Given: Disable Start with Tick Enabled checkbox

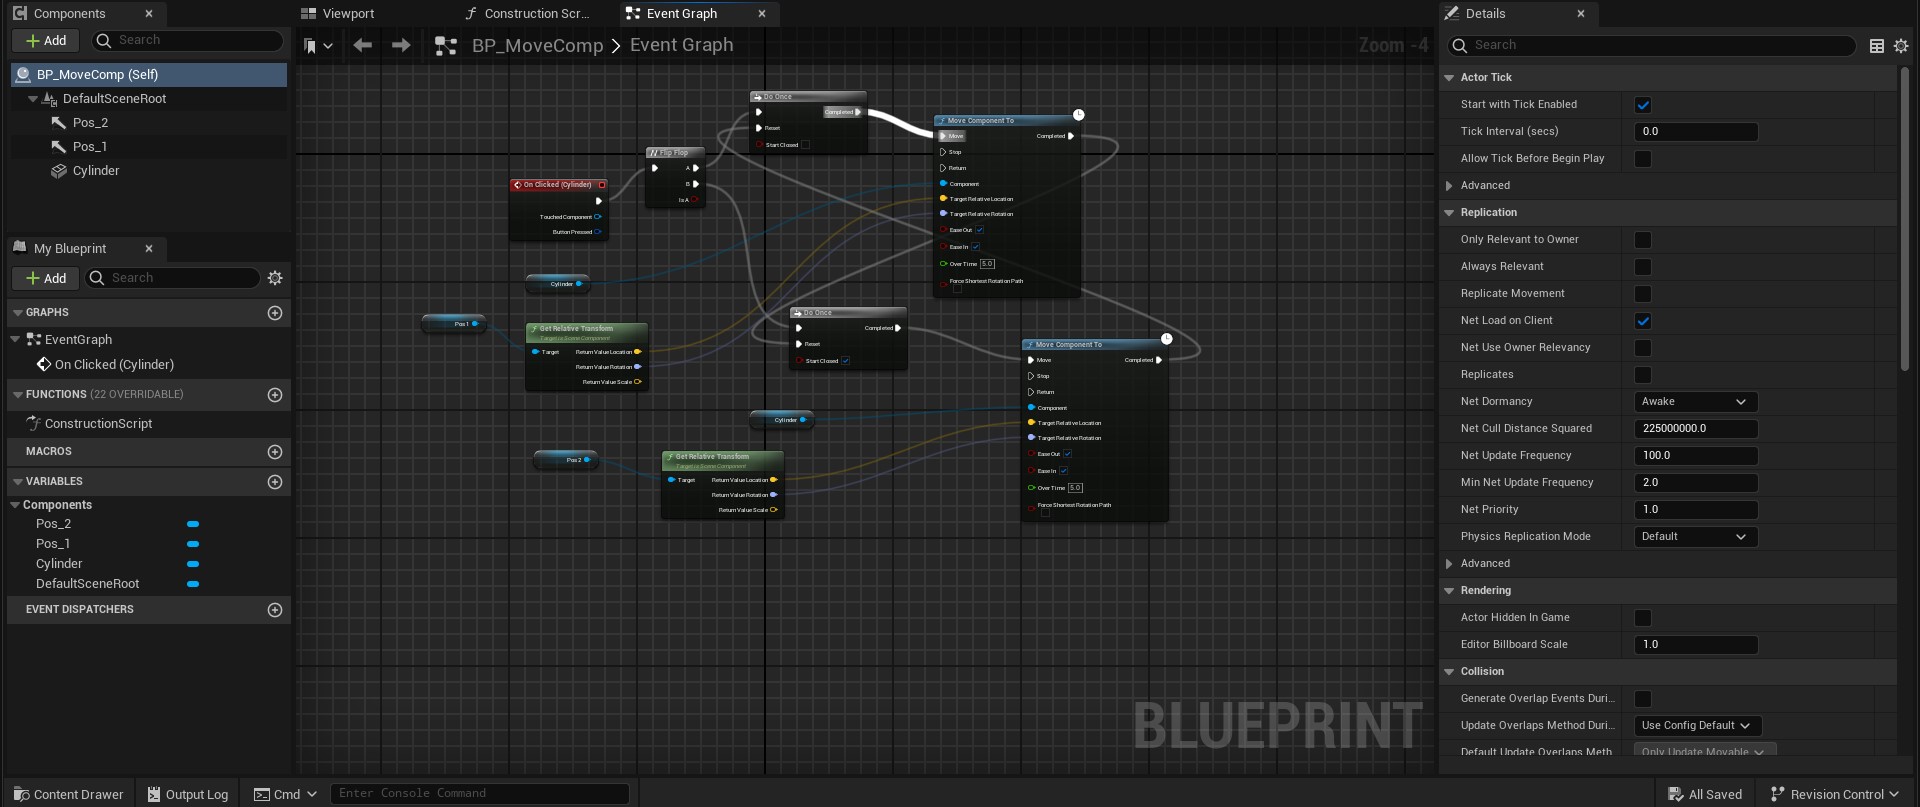Looking at the screenshot, I should click(x=1643, y=105).
